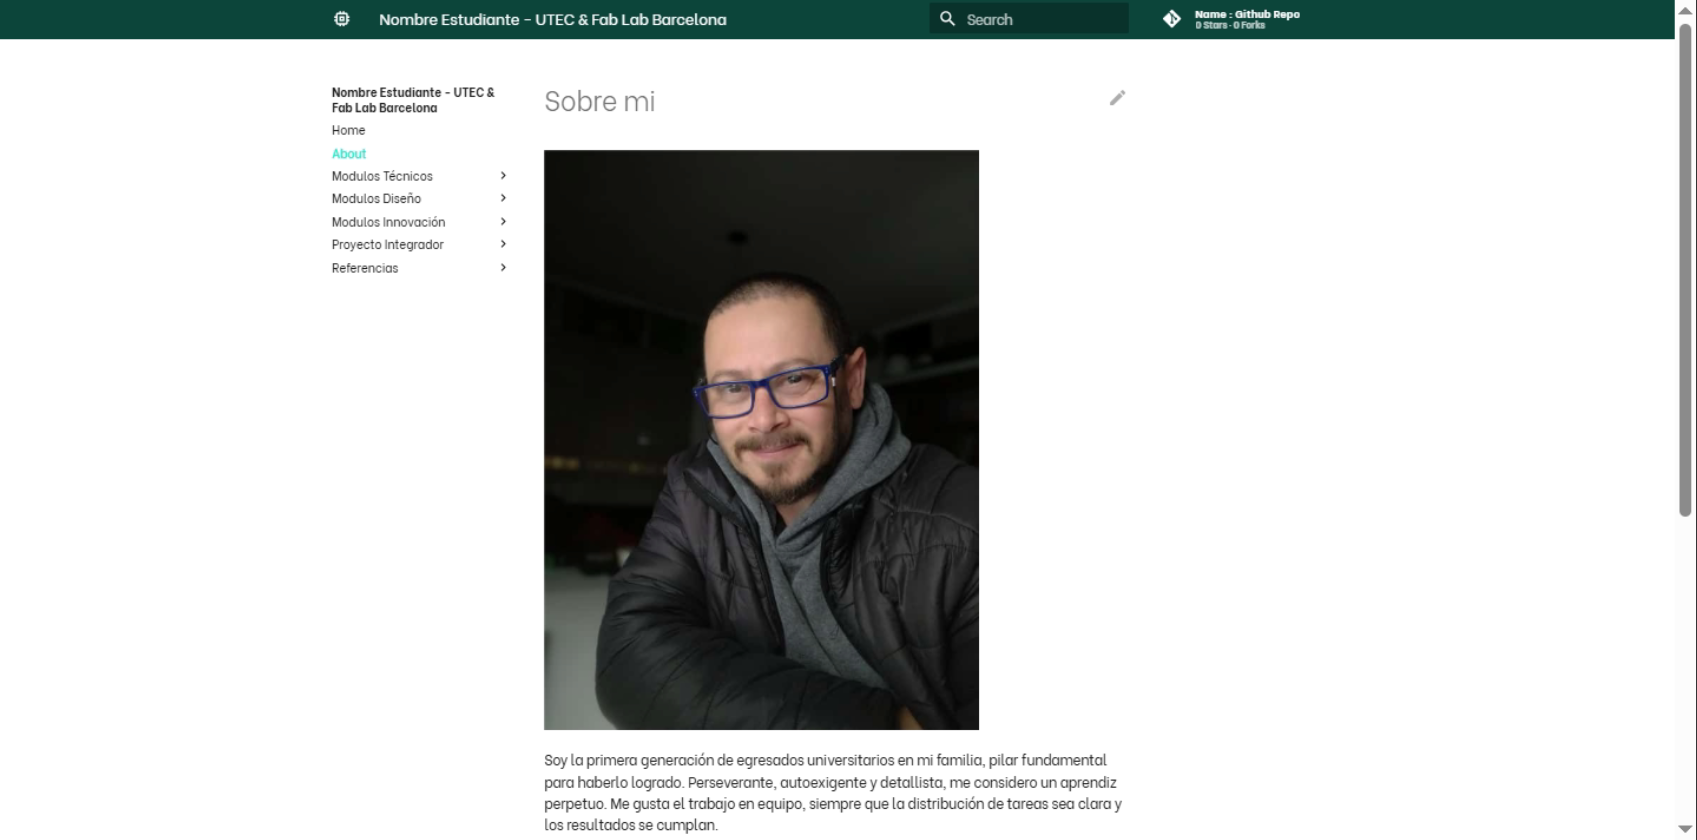This screenshot has height=840, width=1697.
Task: Click the profile photo image
Action: click(761, 440)
